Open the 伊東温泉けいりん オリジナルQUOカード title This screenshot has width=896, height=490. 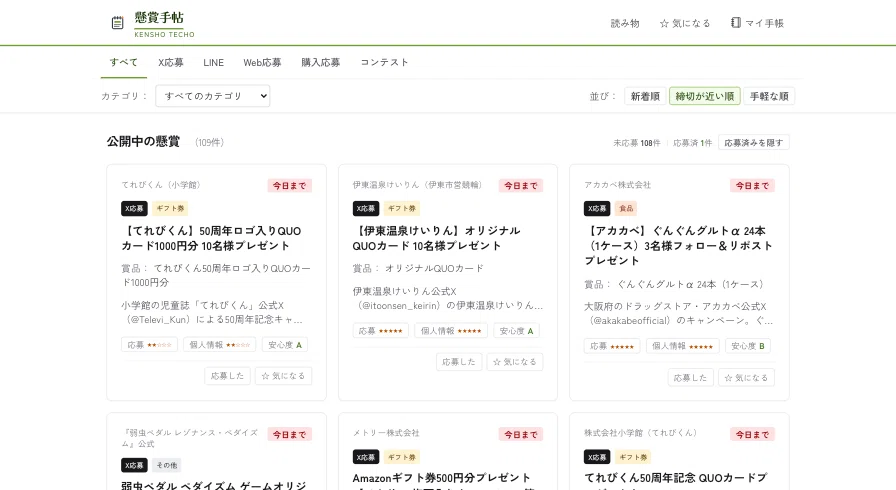pos(437,238)
